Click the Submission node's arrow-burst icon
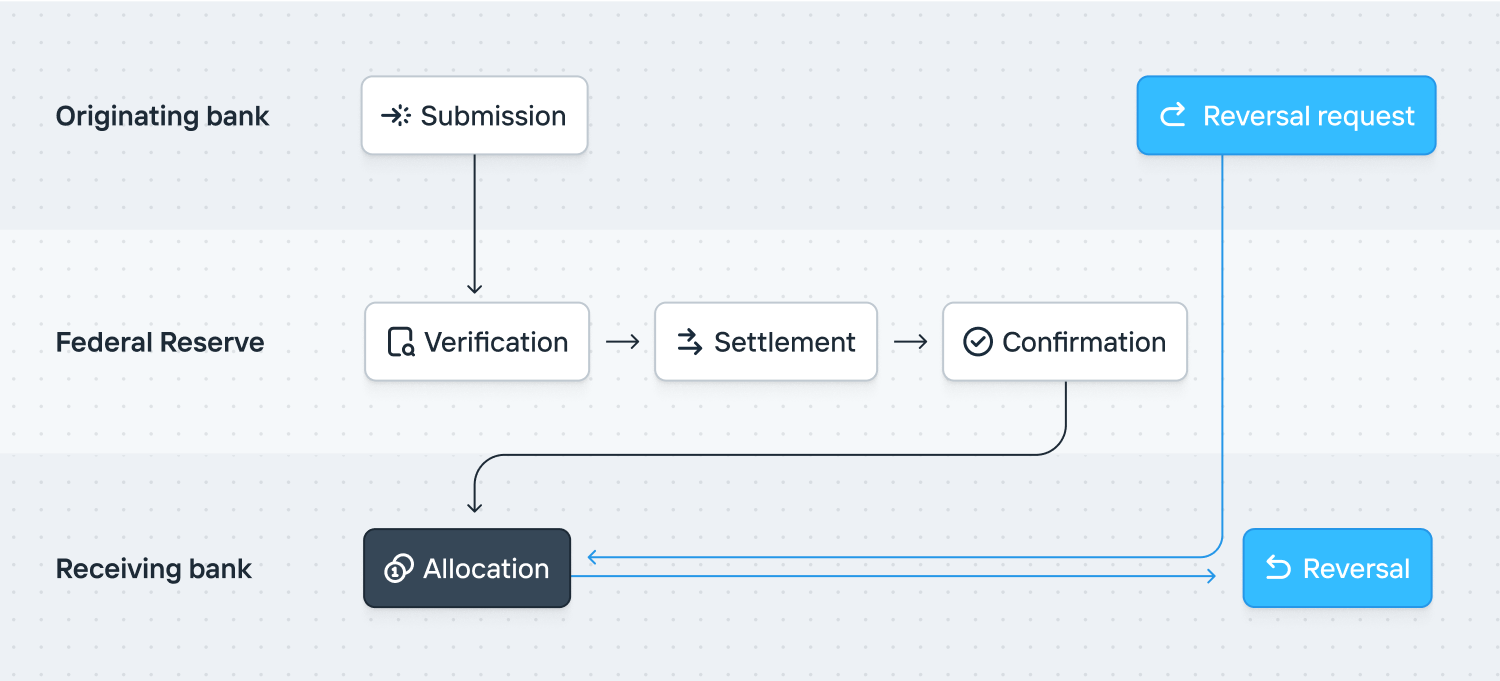 click(396, 116)
